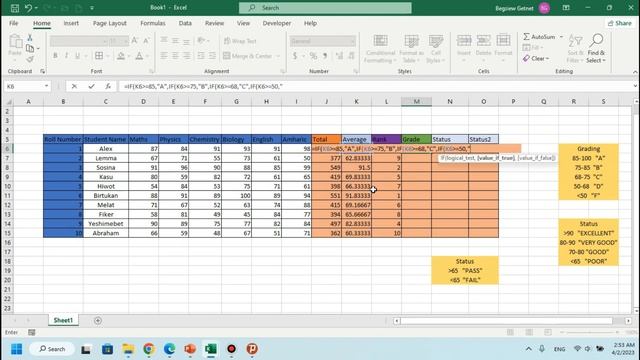
Task: Click the taskbar Search button
Action: point(52,349)
